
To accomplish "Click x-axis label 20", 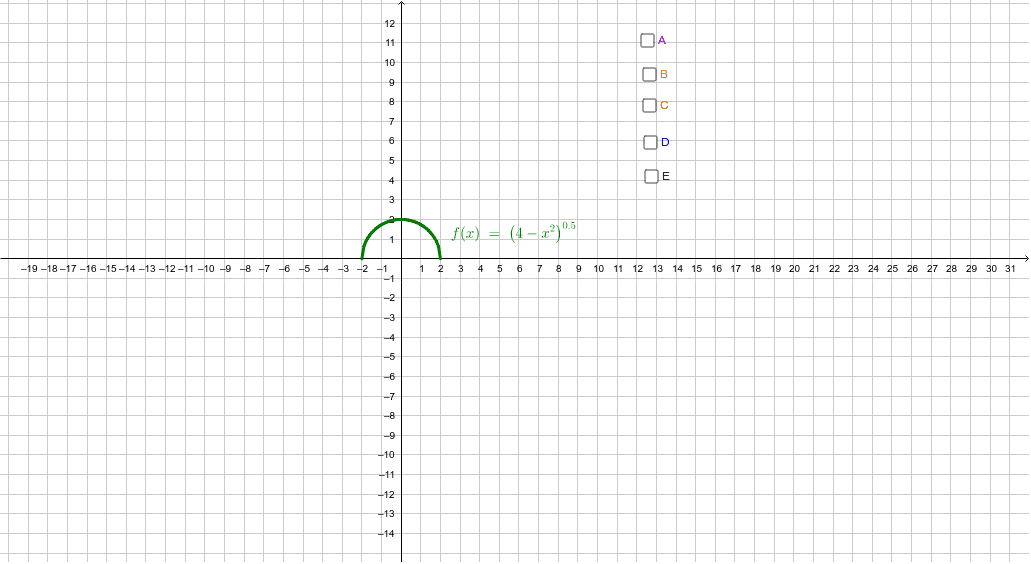I will tap(794, 269).
